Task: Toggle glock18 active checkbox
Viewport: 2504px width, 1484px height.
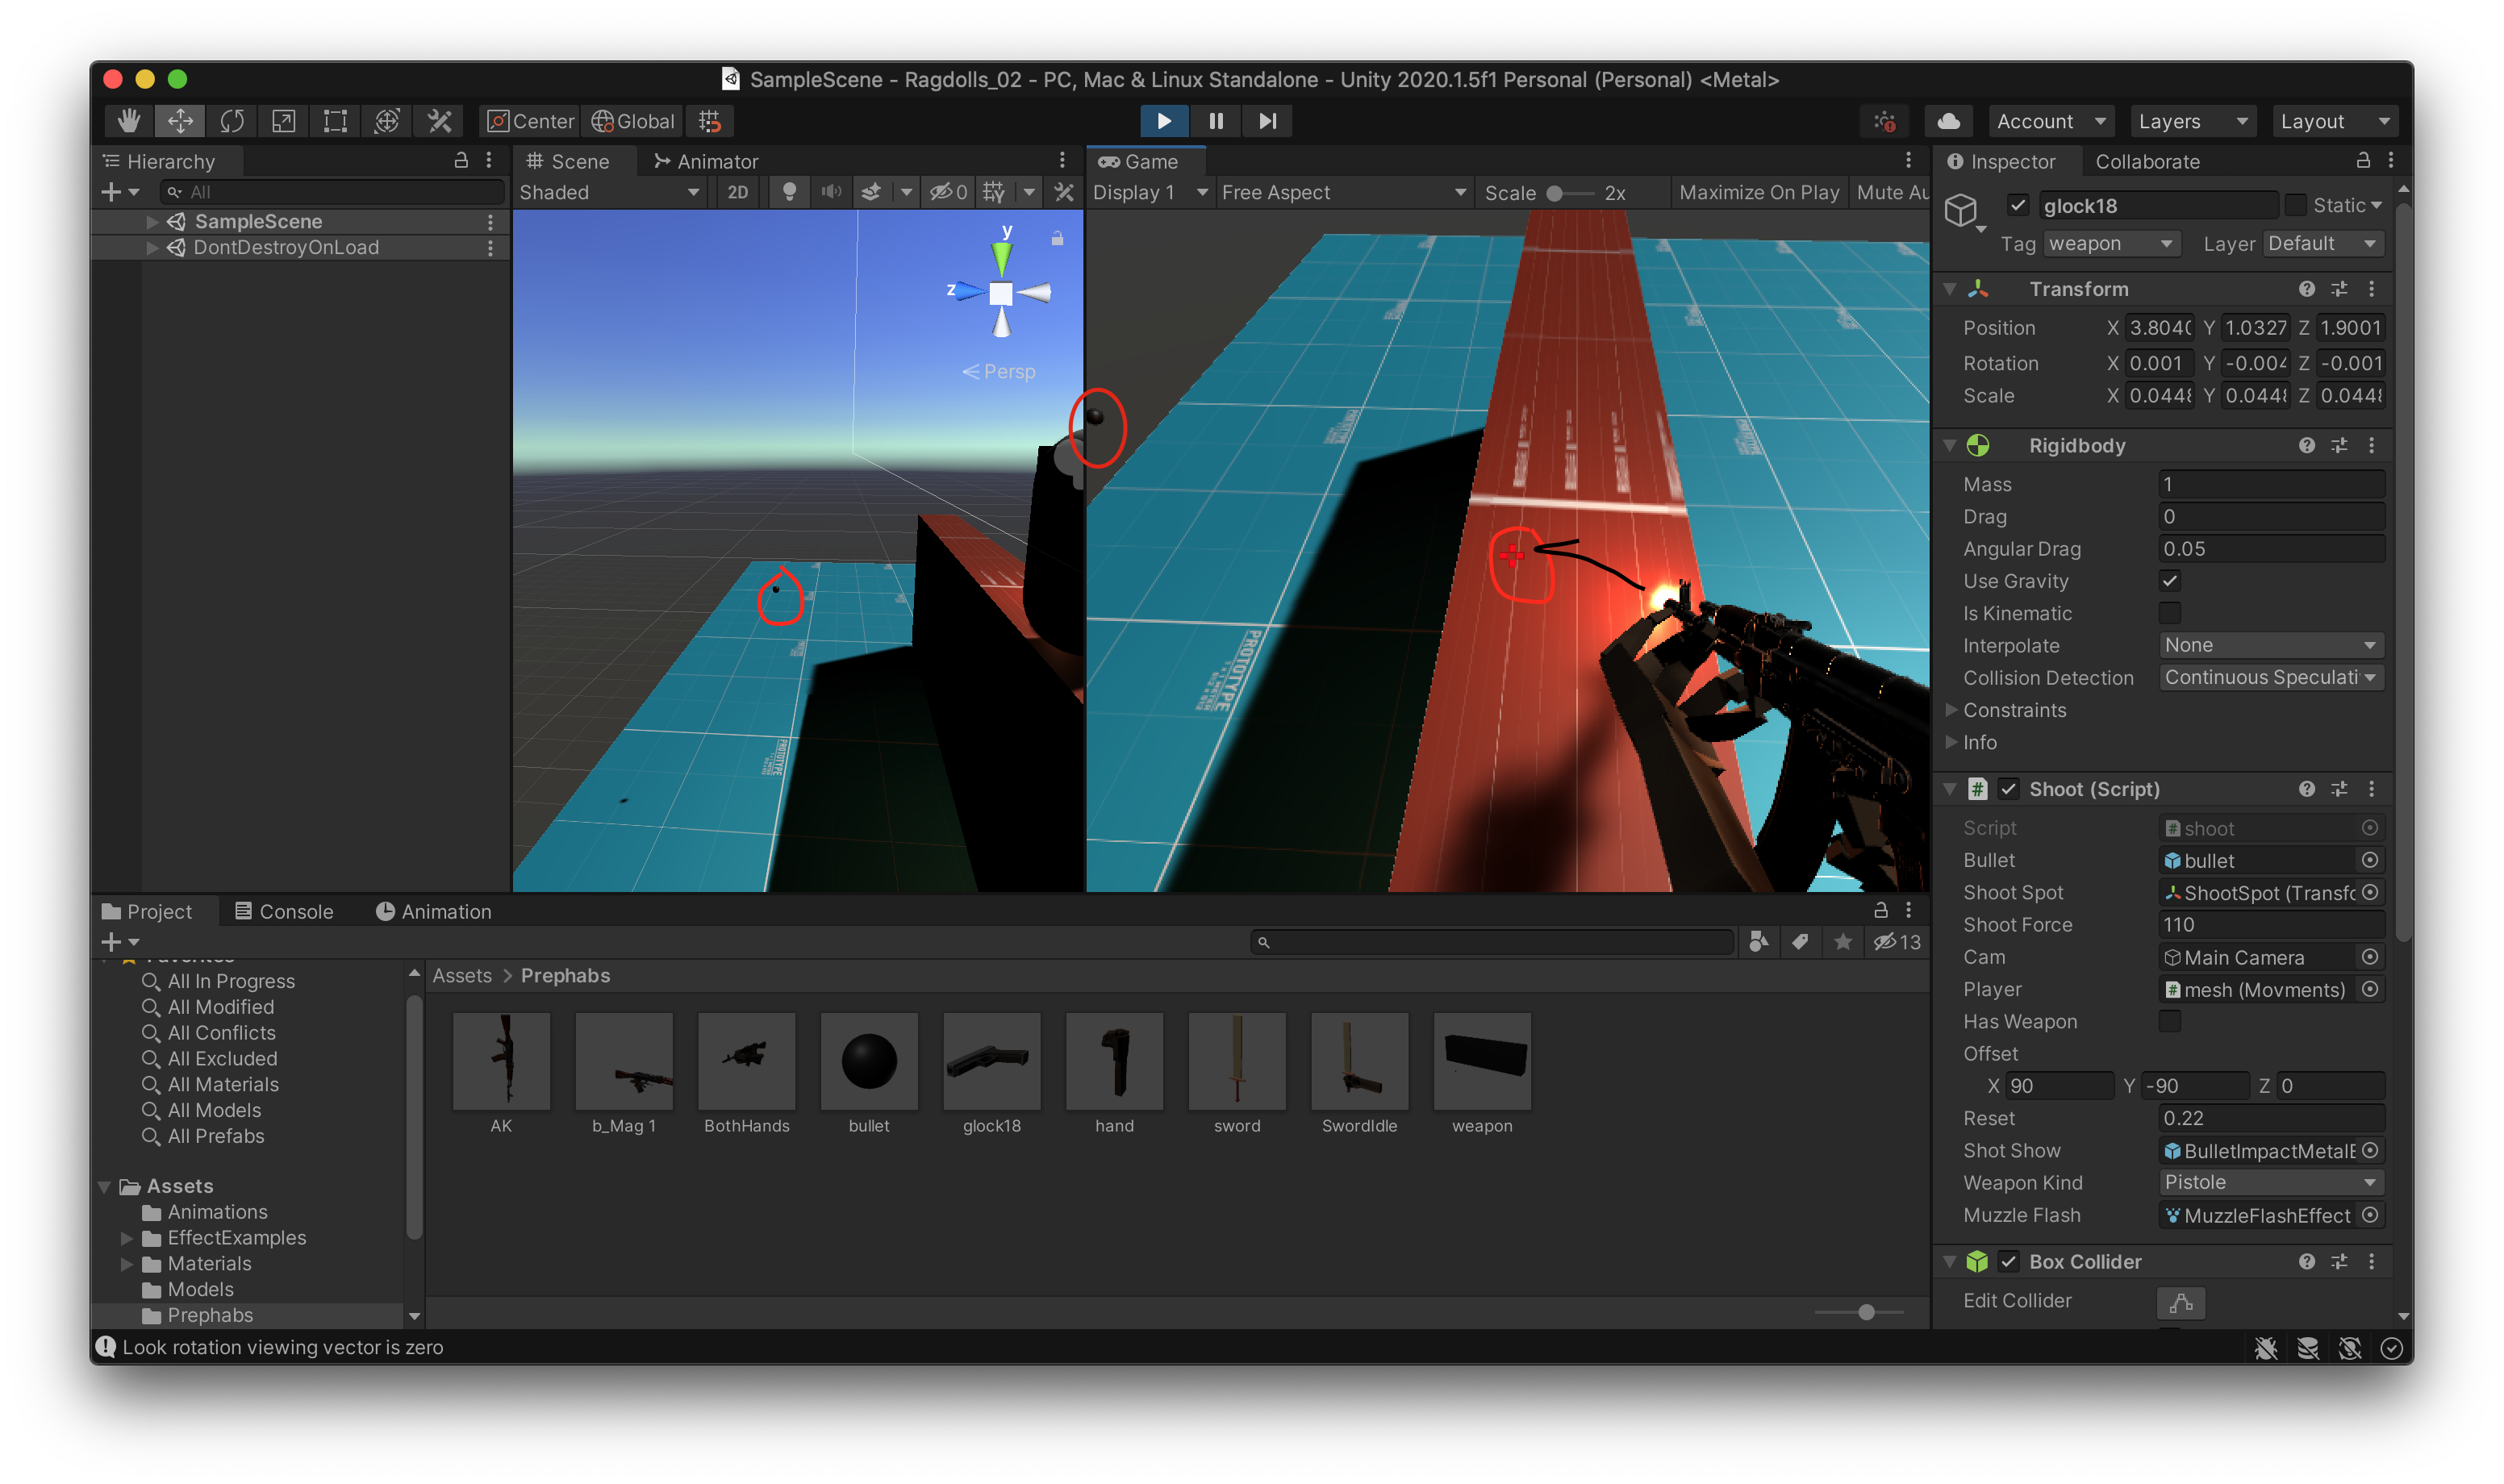Action: click(x=2018, y=205)
